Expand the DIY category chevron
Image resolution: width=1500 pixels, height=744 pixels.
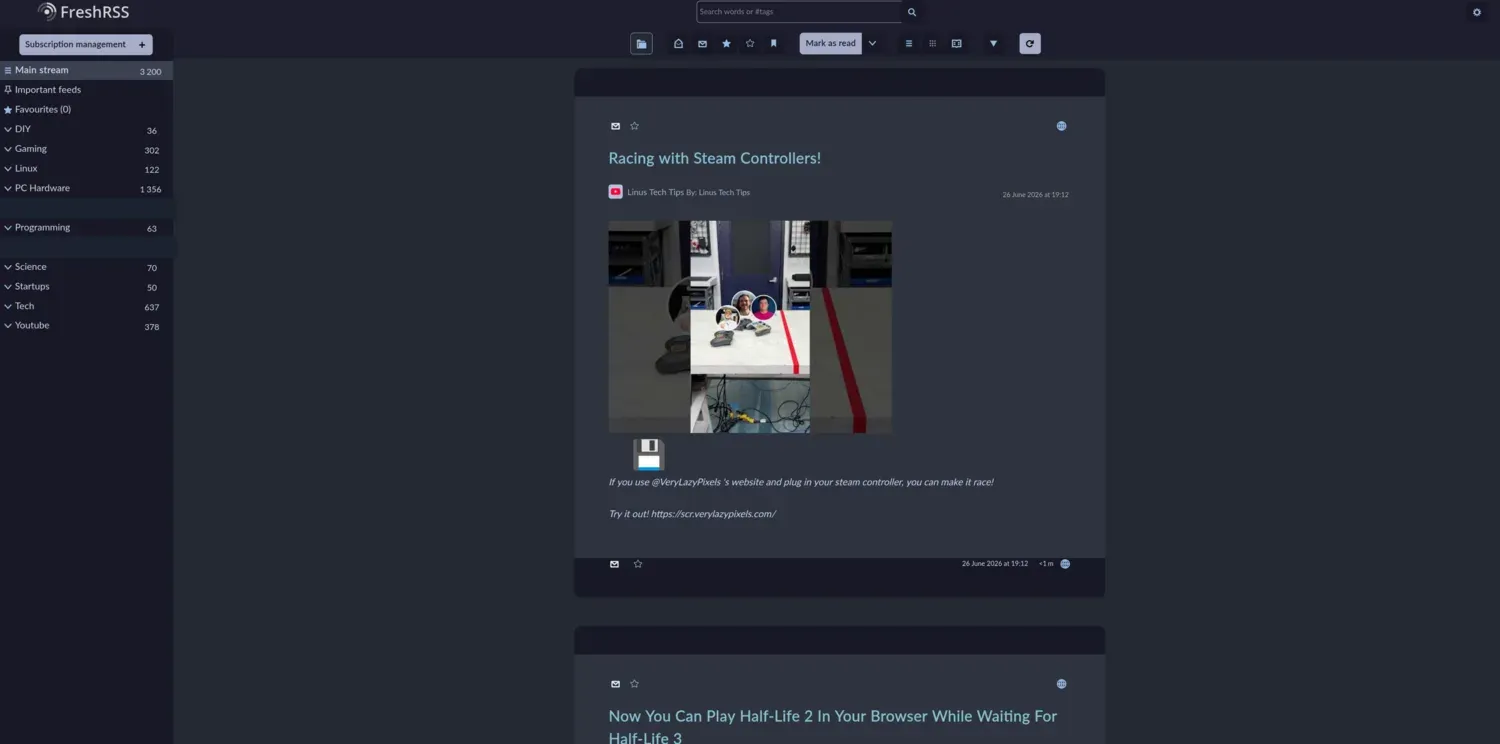pos(8,129)
